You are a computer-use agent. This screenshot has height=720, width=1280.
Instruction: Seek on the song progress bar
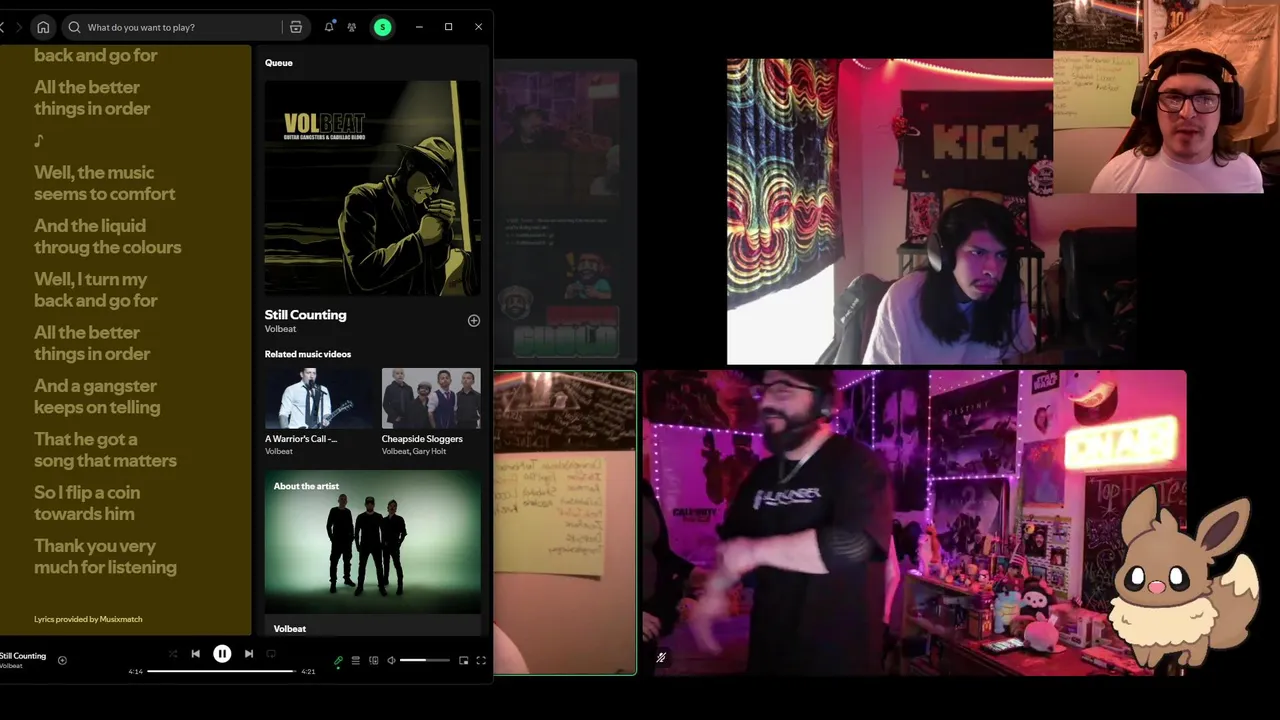[221, 671]
